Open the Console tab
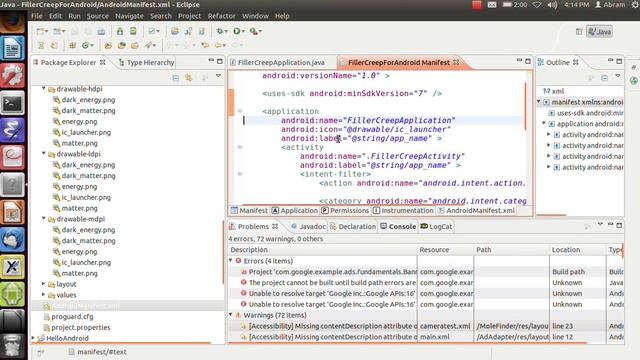640x360 pixels. click(398, 227)
